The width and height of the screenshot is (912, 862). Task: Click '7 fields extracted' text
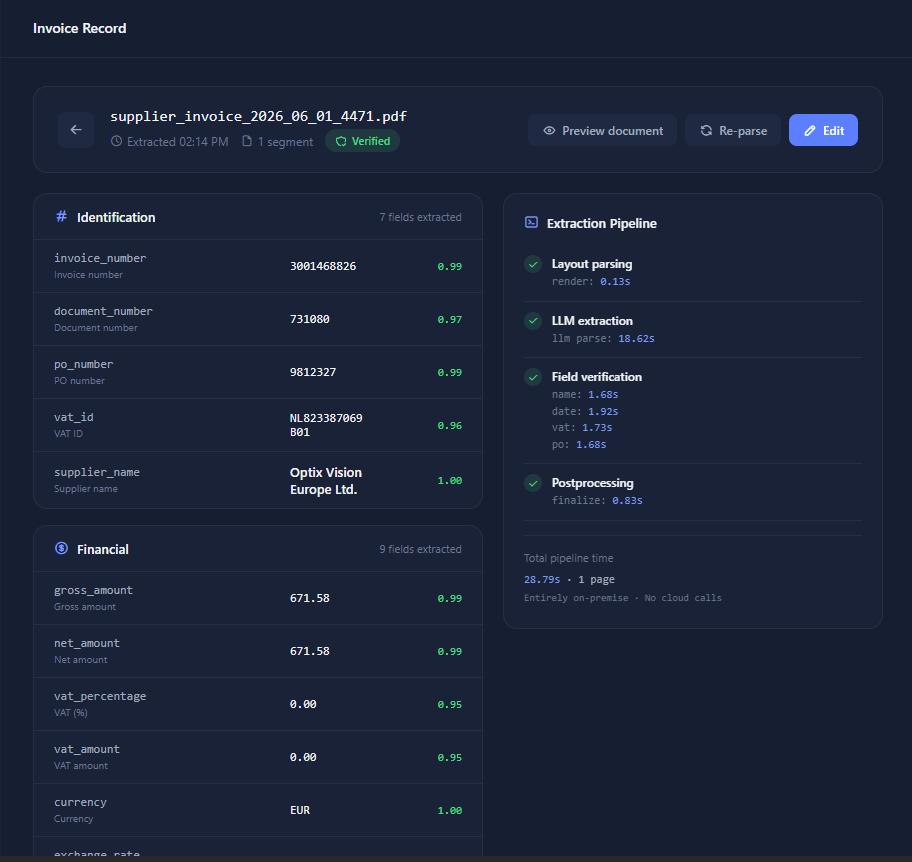point(421,217)
